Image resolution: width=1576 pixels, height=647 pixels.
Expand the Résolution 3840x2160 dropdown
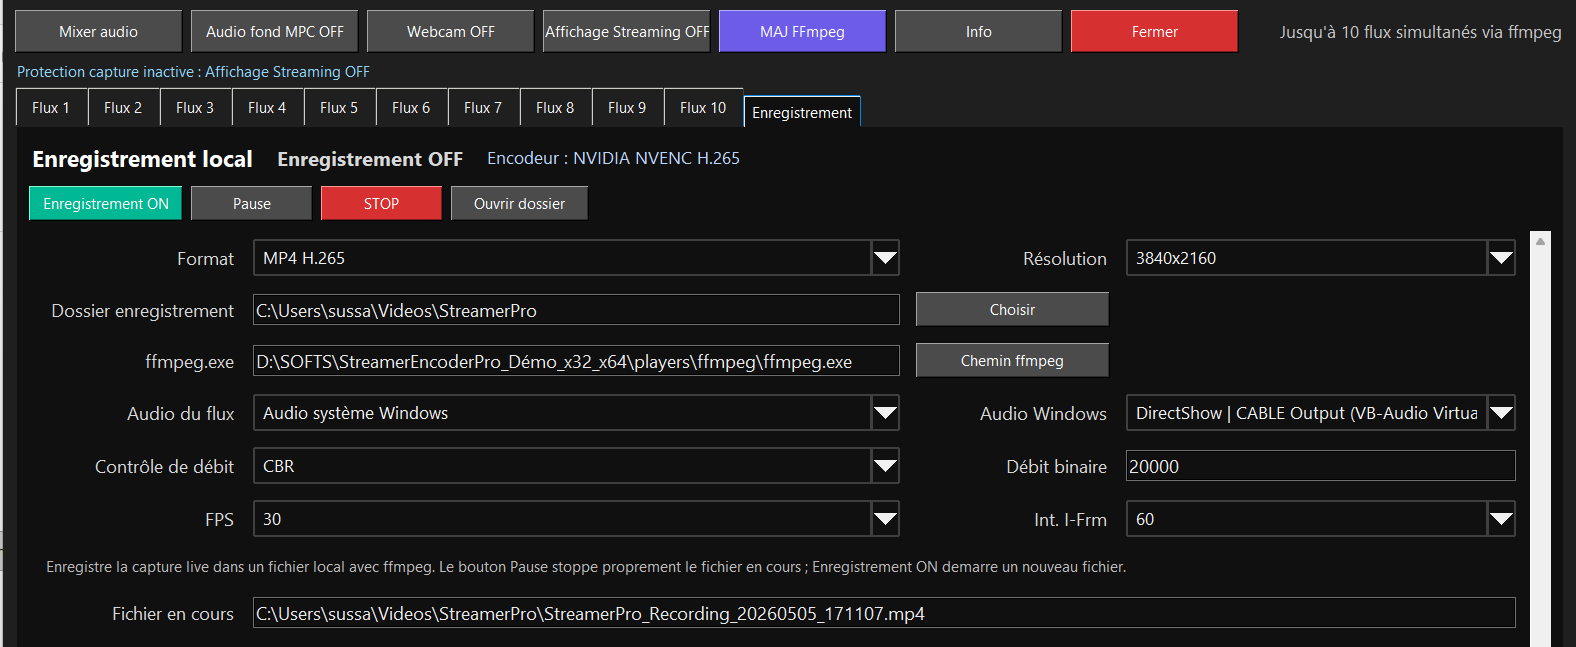(x=1320, y=258)
